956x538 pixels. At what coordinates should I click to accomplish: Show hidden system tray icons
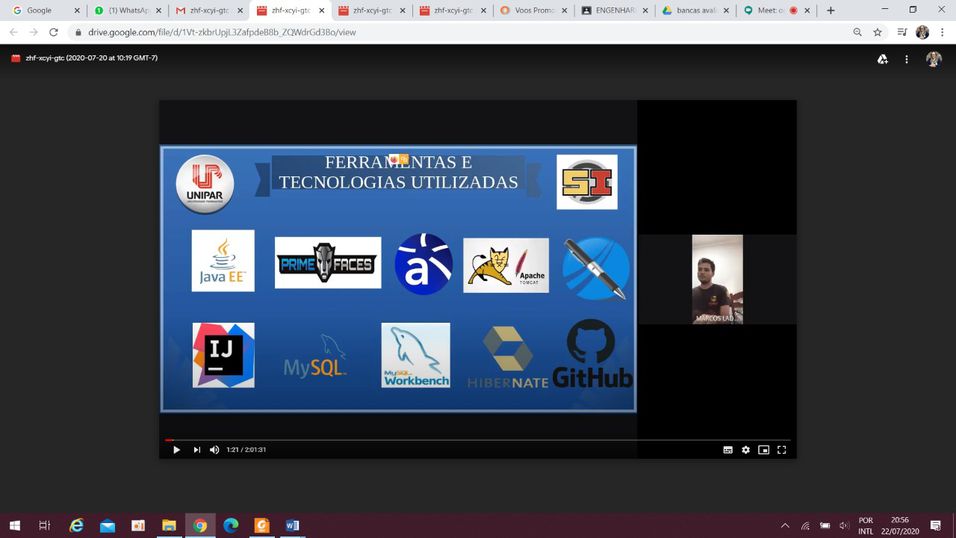785,525
